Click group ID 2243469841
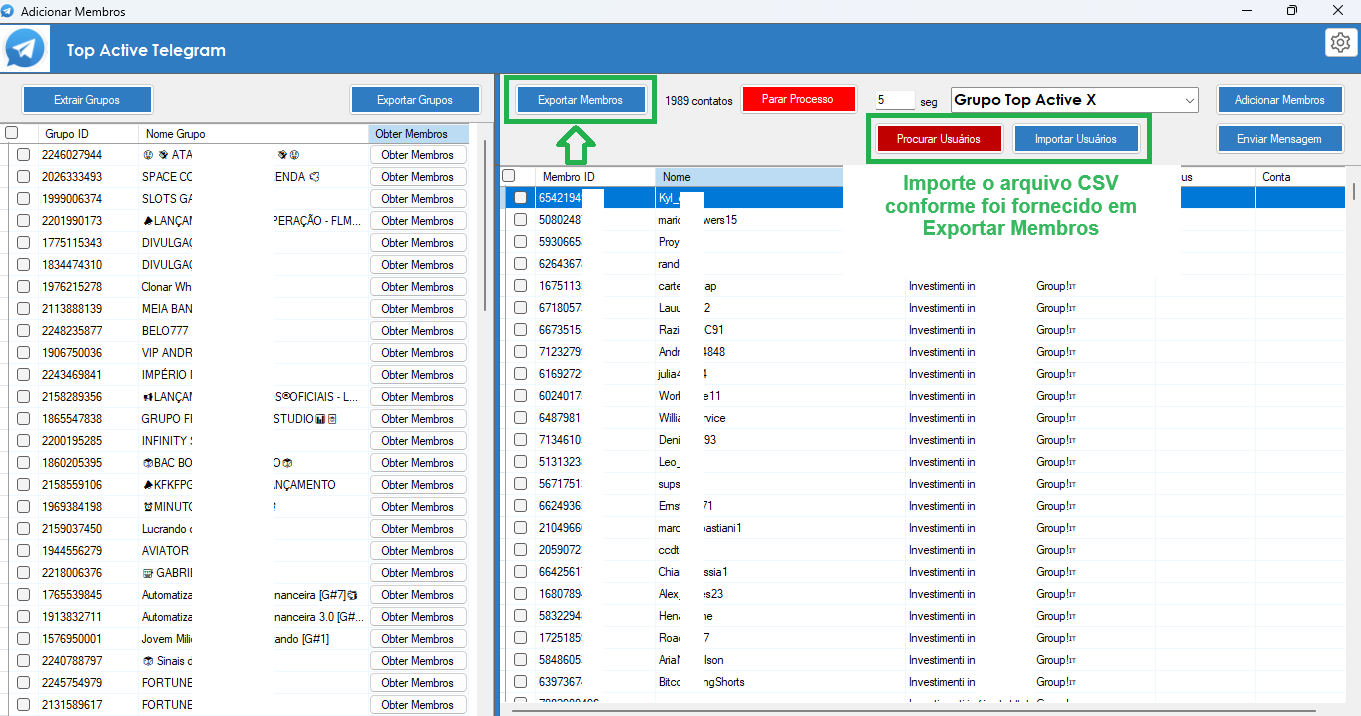This screenshot has width=1361, height=716. [x=72, y=375]
